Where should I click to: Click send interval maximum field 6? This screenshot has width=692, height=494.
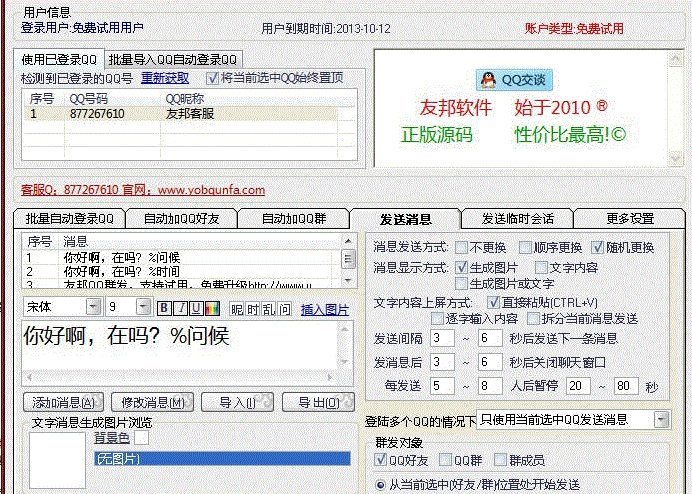tap(490, 338)
